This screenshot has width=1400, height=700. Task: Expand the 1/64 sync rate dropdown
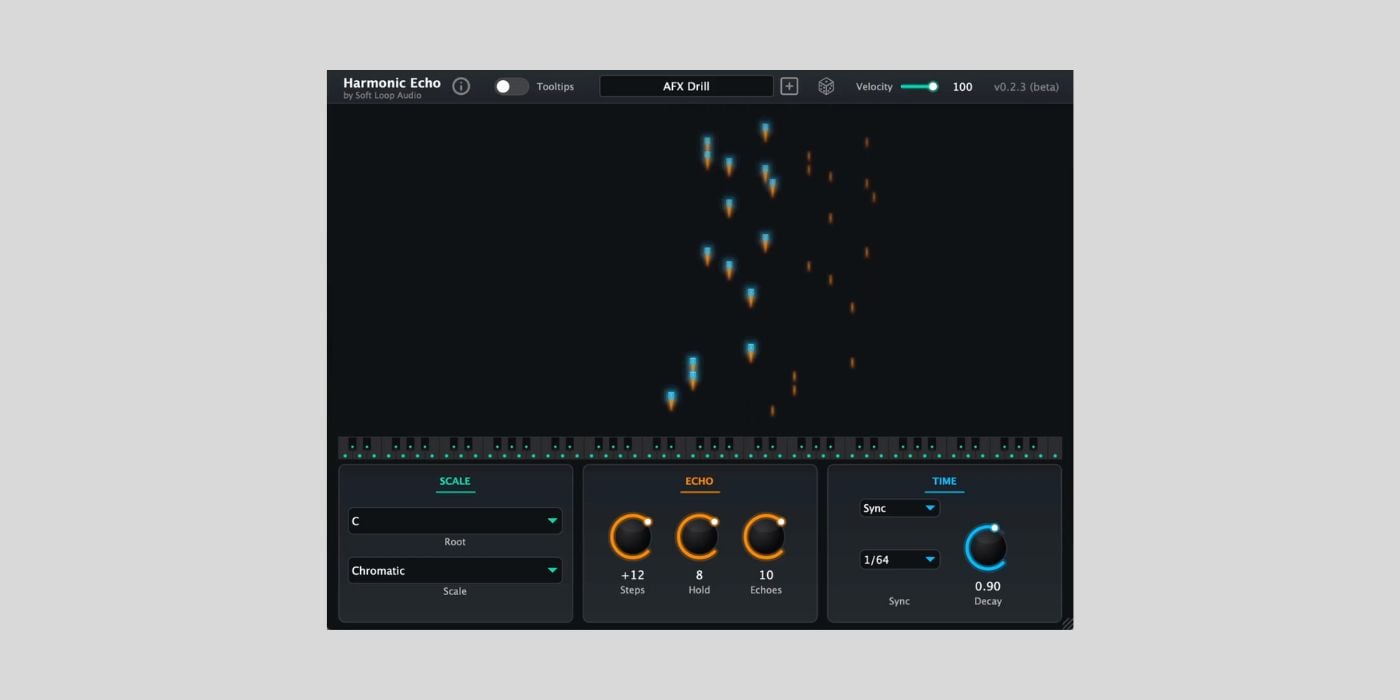point(898,559)
